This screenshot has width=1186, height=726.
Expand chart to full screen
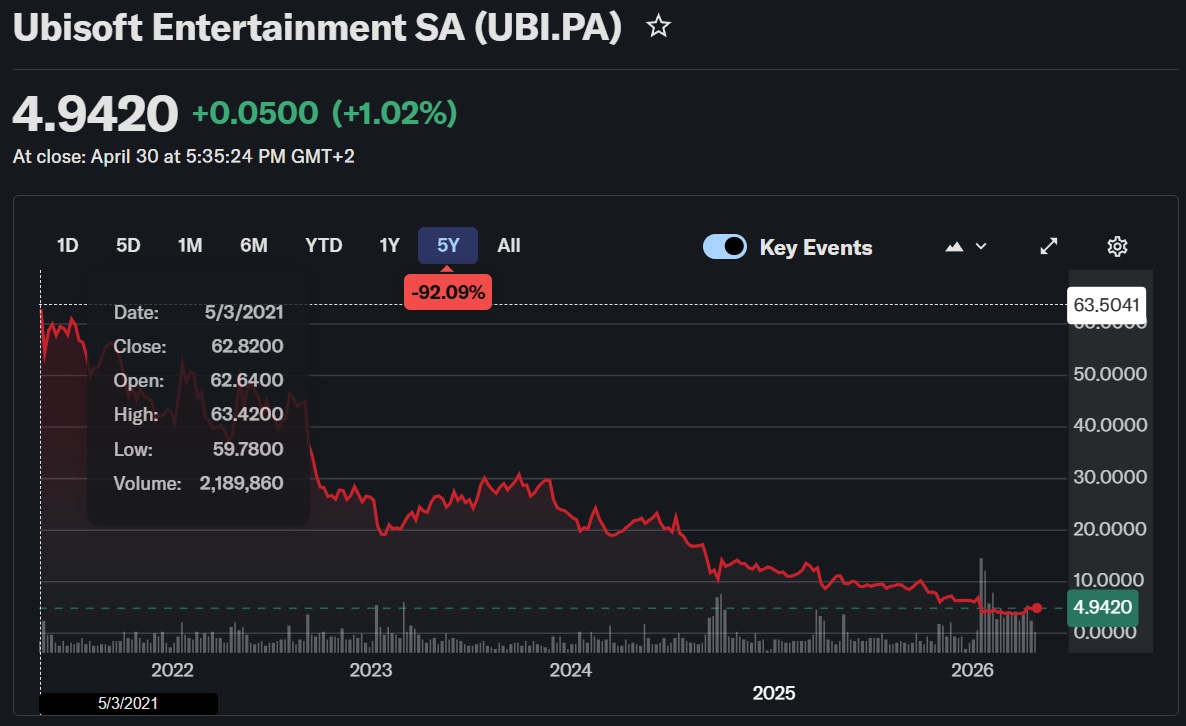click(1048, 247)
